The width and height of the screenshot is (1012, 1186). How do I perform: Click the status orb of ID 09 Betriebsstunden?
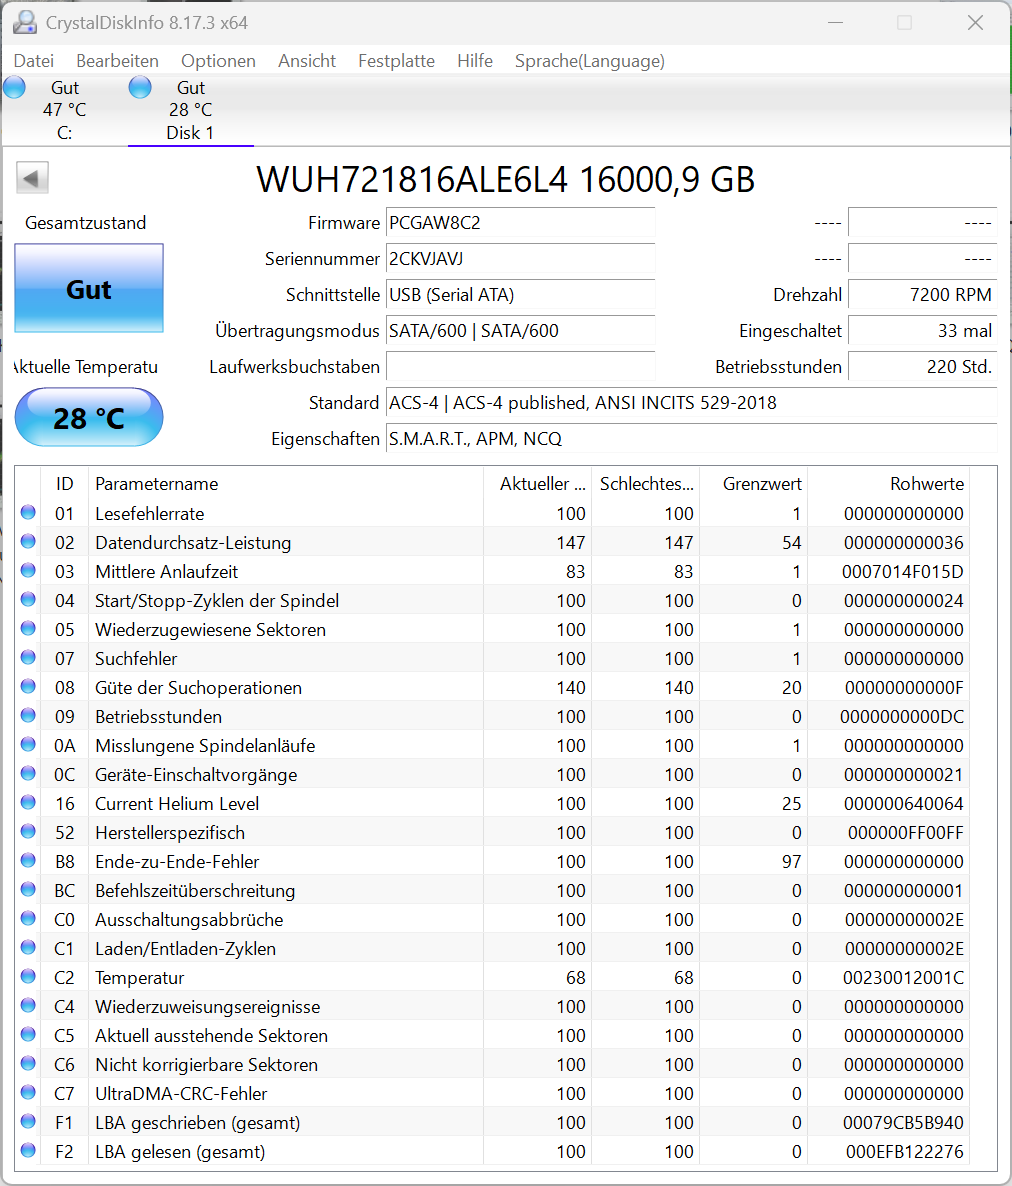click(28, 715)
